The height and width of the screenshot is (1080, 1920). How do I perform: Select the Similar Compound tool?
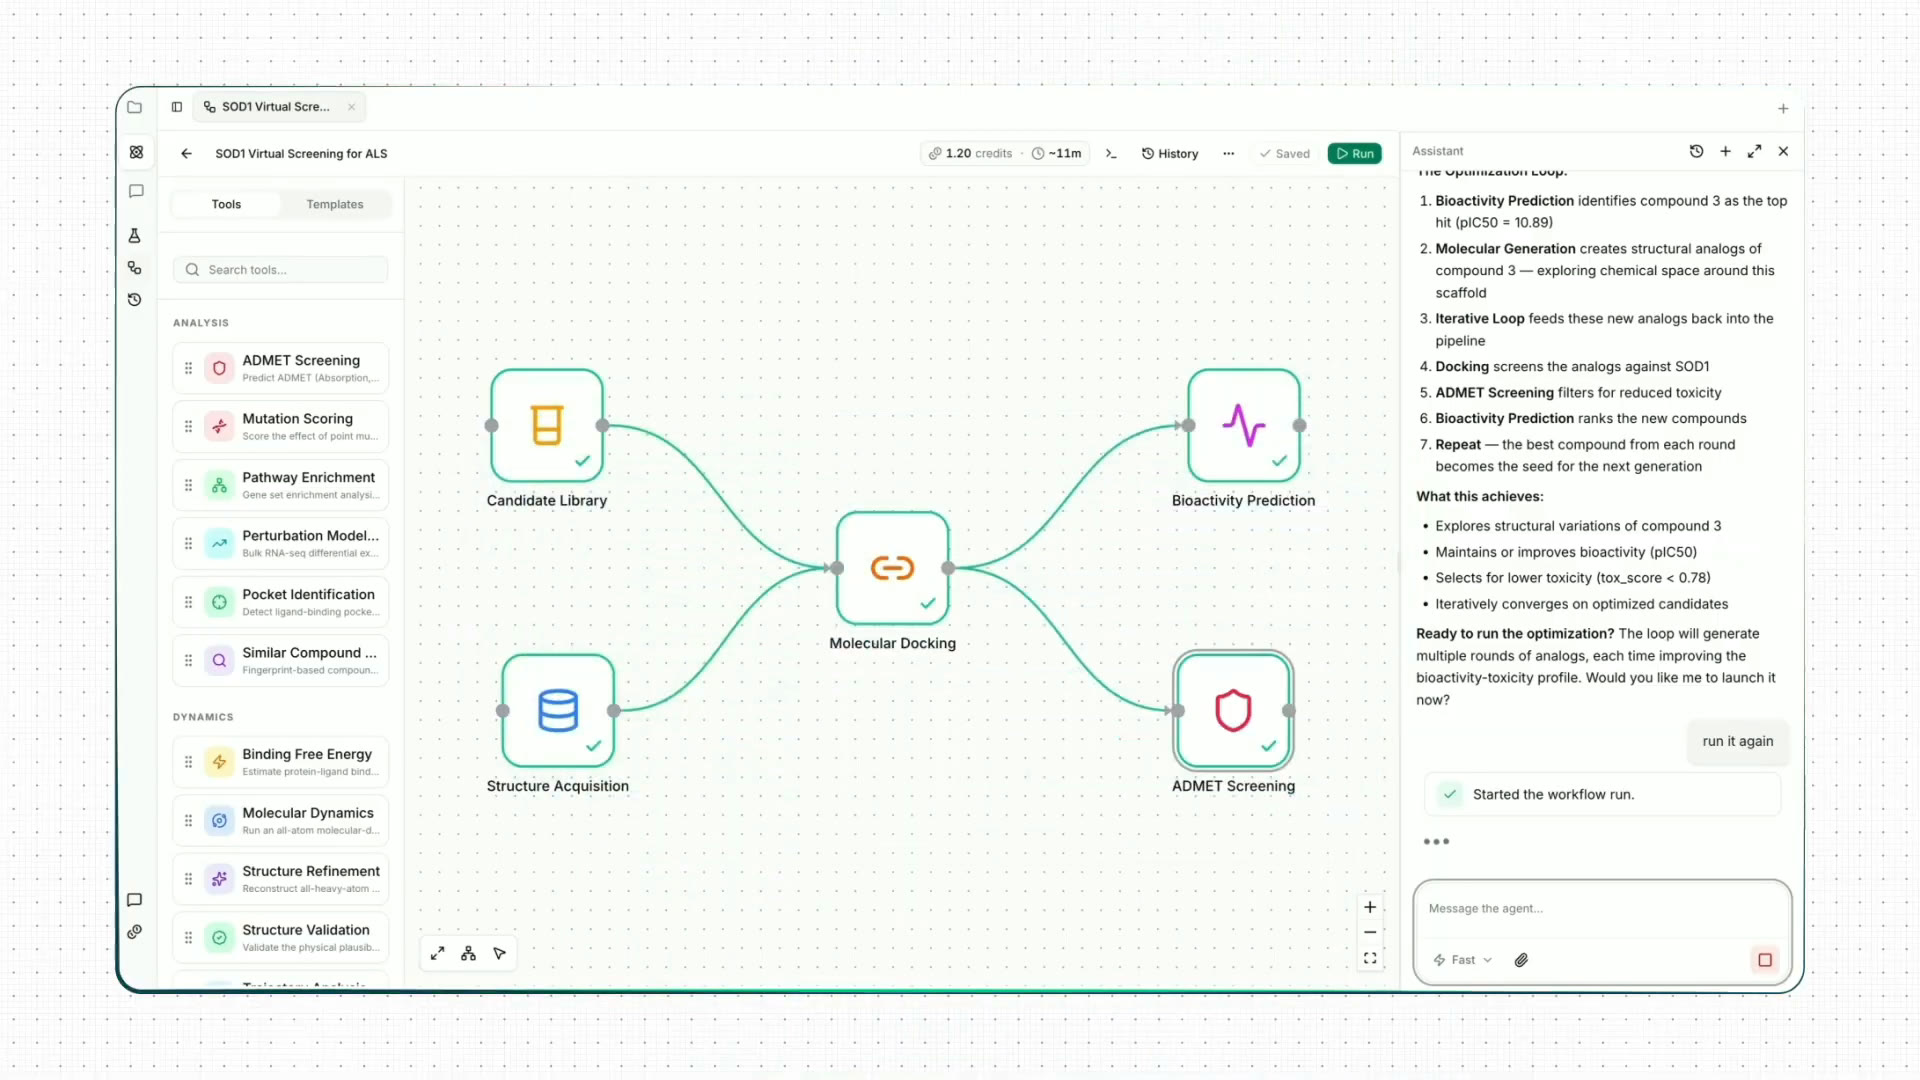[x=281, y=660]
